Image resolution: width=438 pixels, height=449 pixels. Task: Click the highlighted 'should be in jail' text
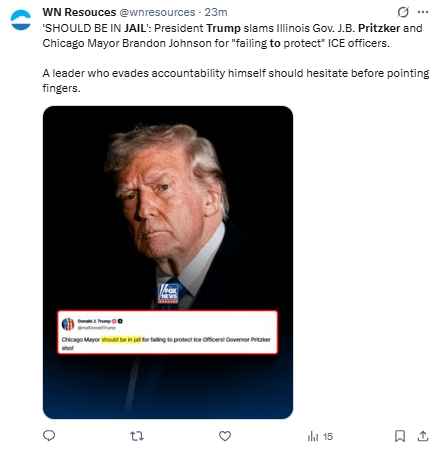coord(121,340)
